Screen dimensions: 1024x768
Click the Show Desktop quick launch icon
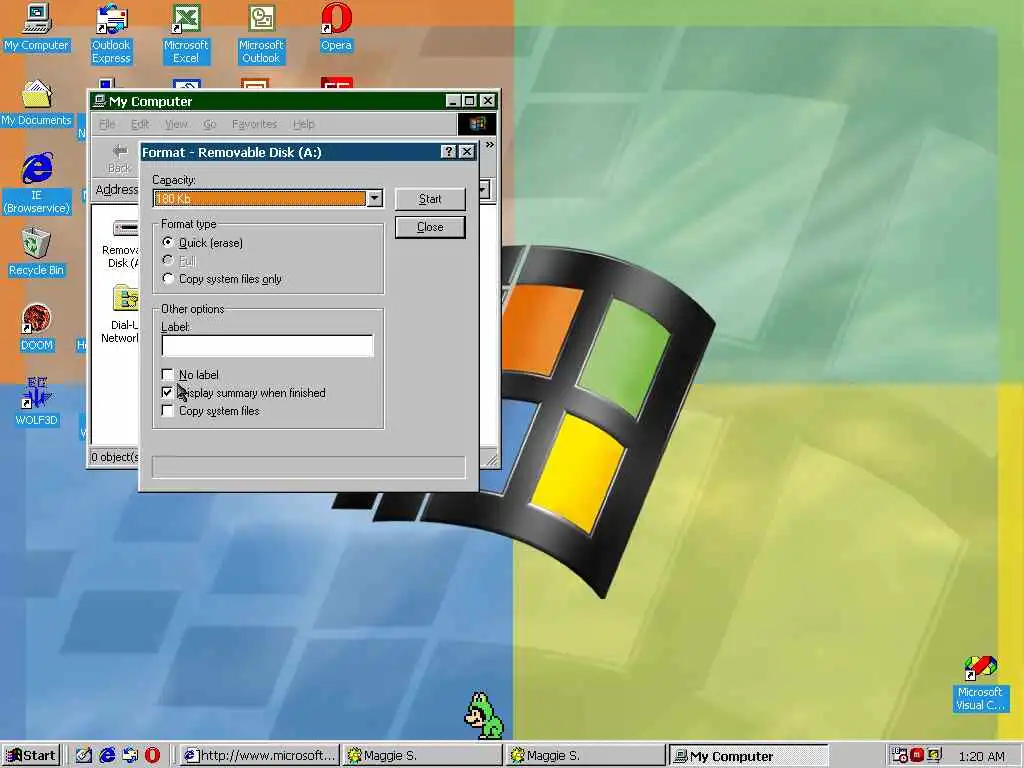84,756
